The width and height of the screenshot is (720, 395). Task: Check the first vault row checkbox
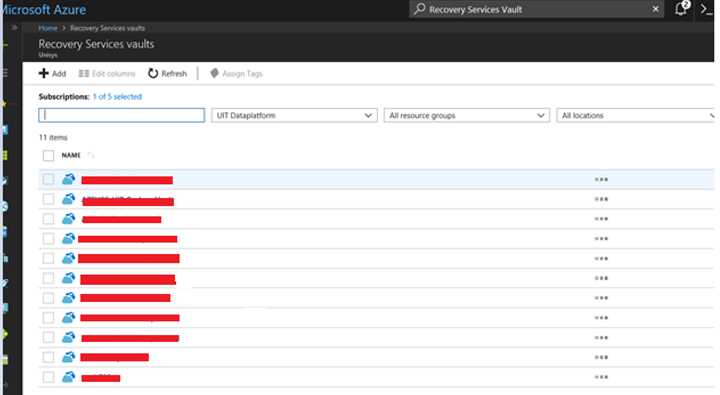pyautogui.click(x=48, y=179)
